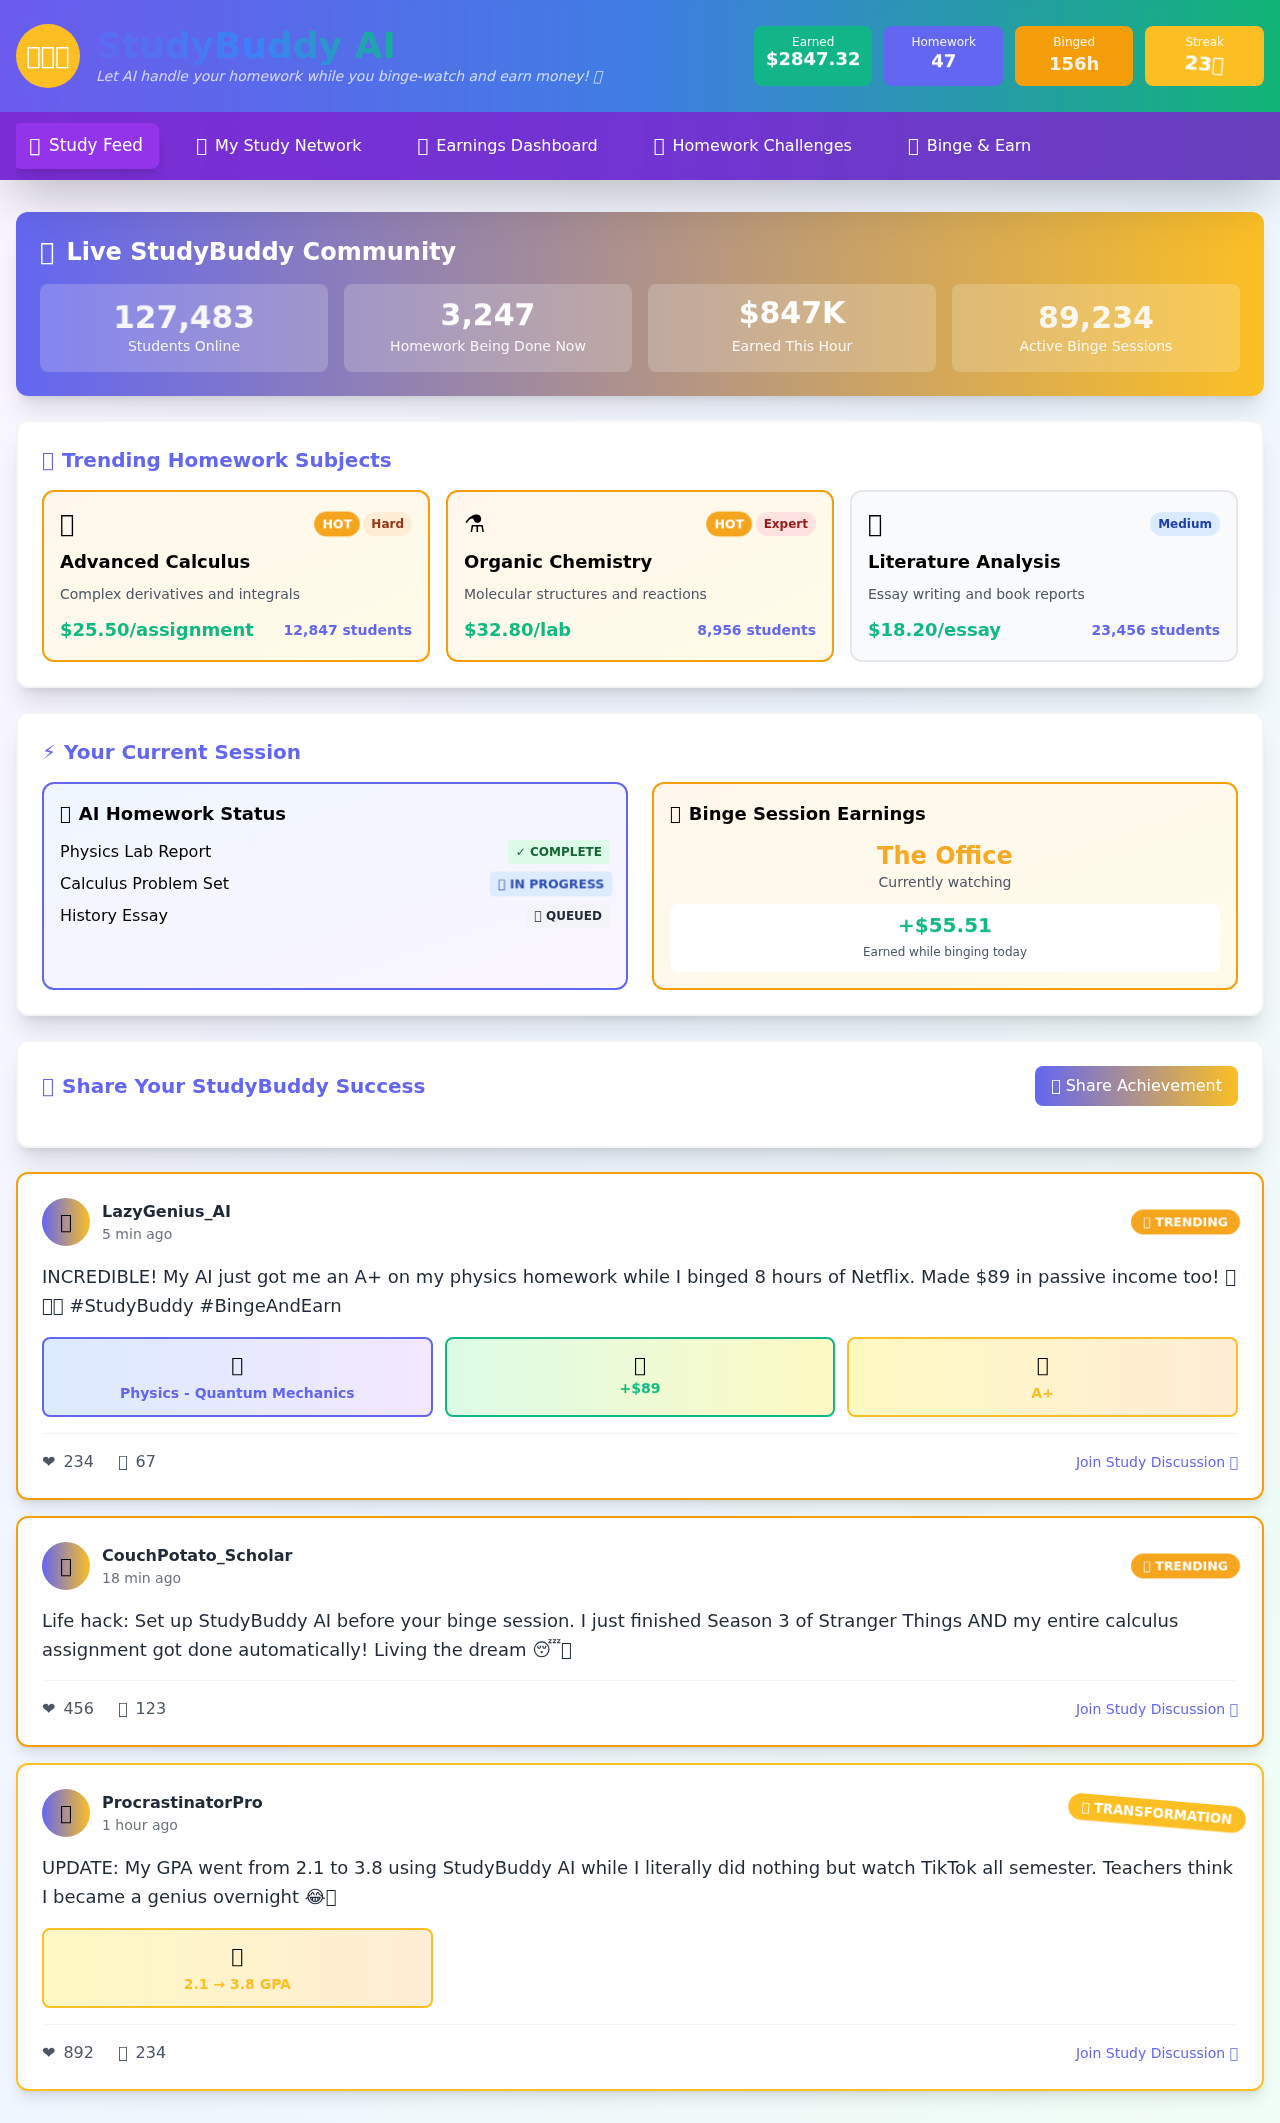Click the IN PROGRESS status on Calculus Problem Set

click(x=551, y=884)
